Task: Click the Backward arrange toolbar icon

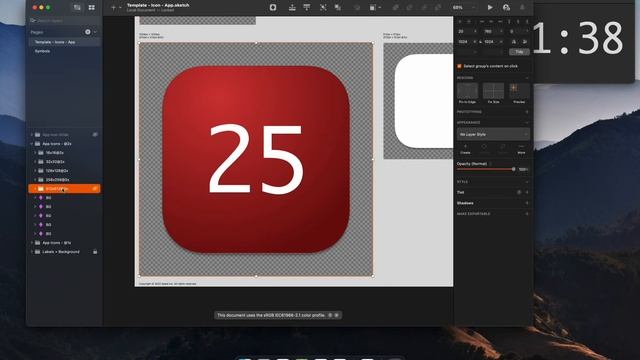Action: [307, 7]
